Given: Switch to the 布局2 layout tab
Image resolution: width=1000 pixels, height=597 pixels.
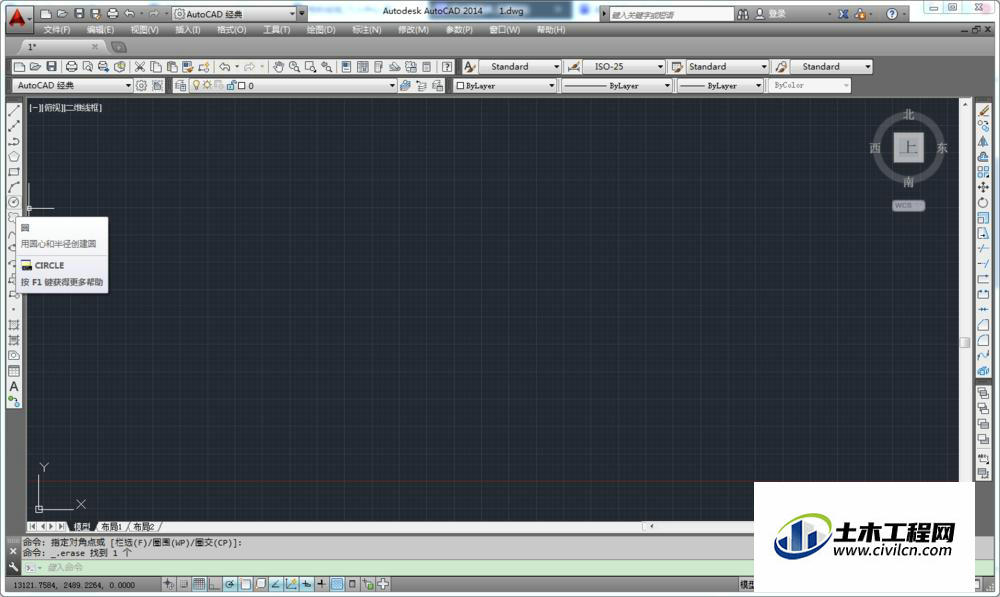Looking at the screenshot, I should coord(144,527).
